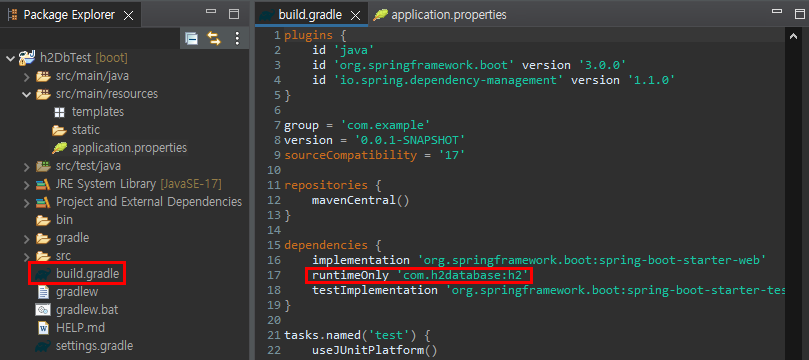Select build.gradle in Package Explorer

(x=88, y=274)
